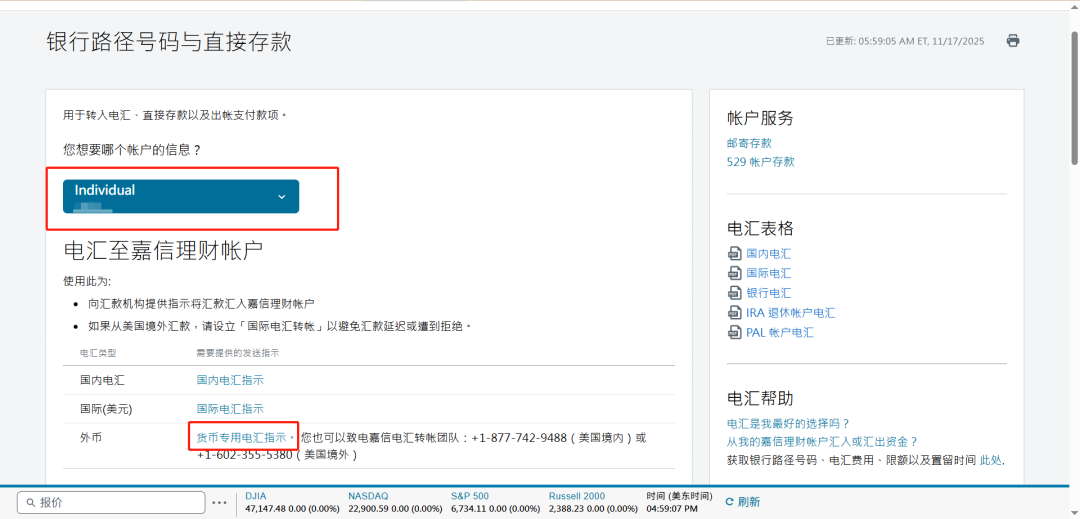This screenshot has width=1080, height=519.
Task: Open the Individual account selector dropdown
Action: 181,196
